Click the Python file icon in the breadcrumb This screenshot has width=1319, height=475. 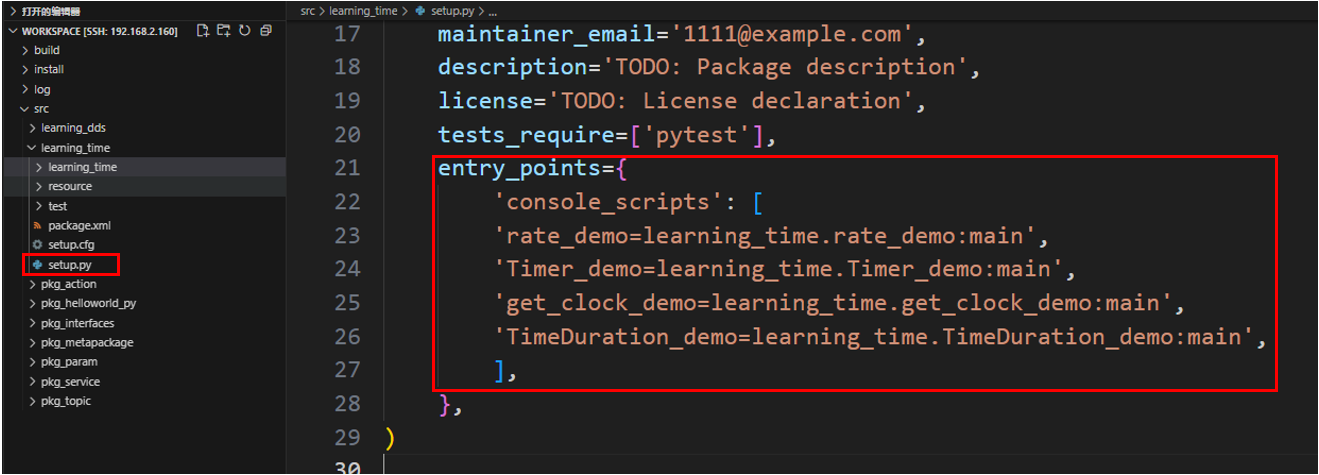tap(419, 11)
